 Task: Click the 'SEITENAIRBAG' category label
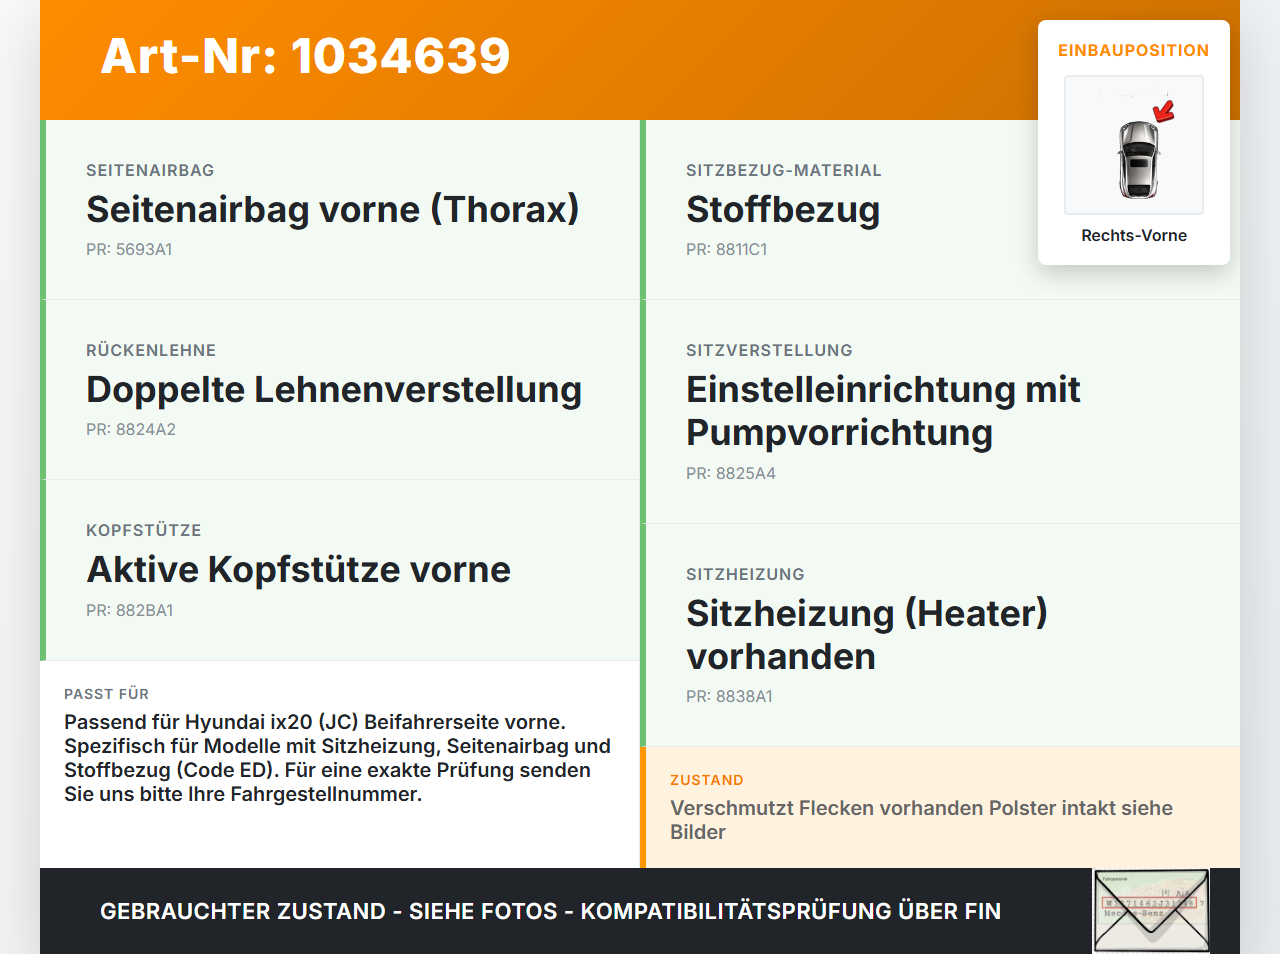pos(150,171)
